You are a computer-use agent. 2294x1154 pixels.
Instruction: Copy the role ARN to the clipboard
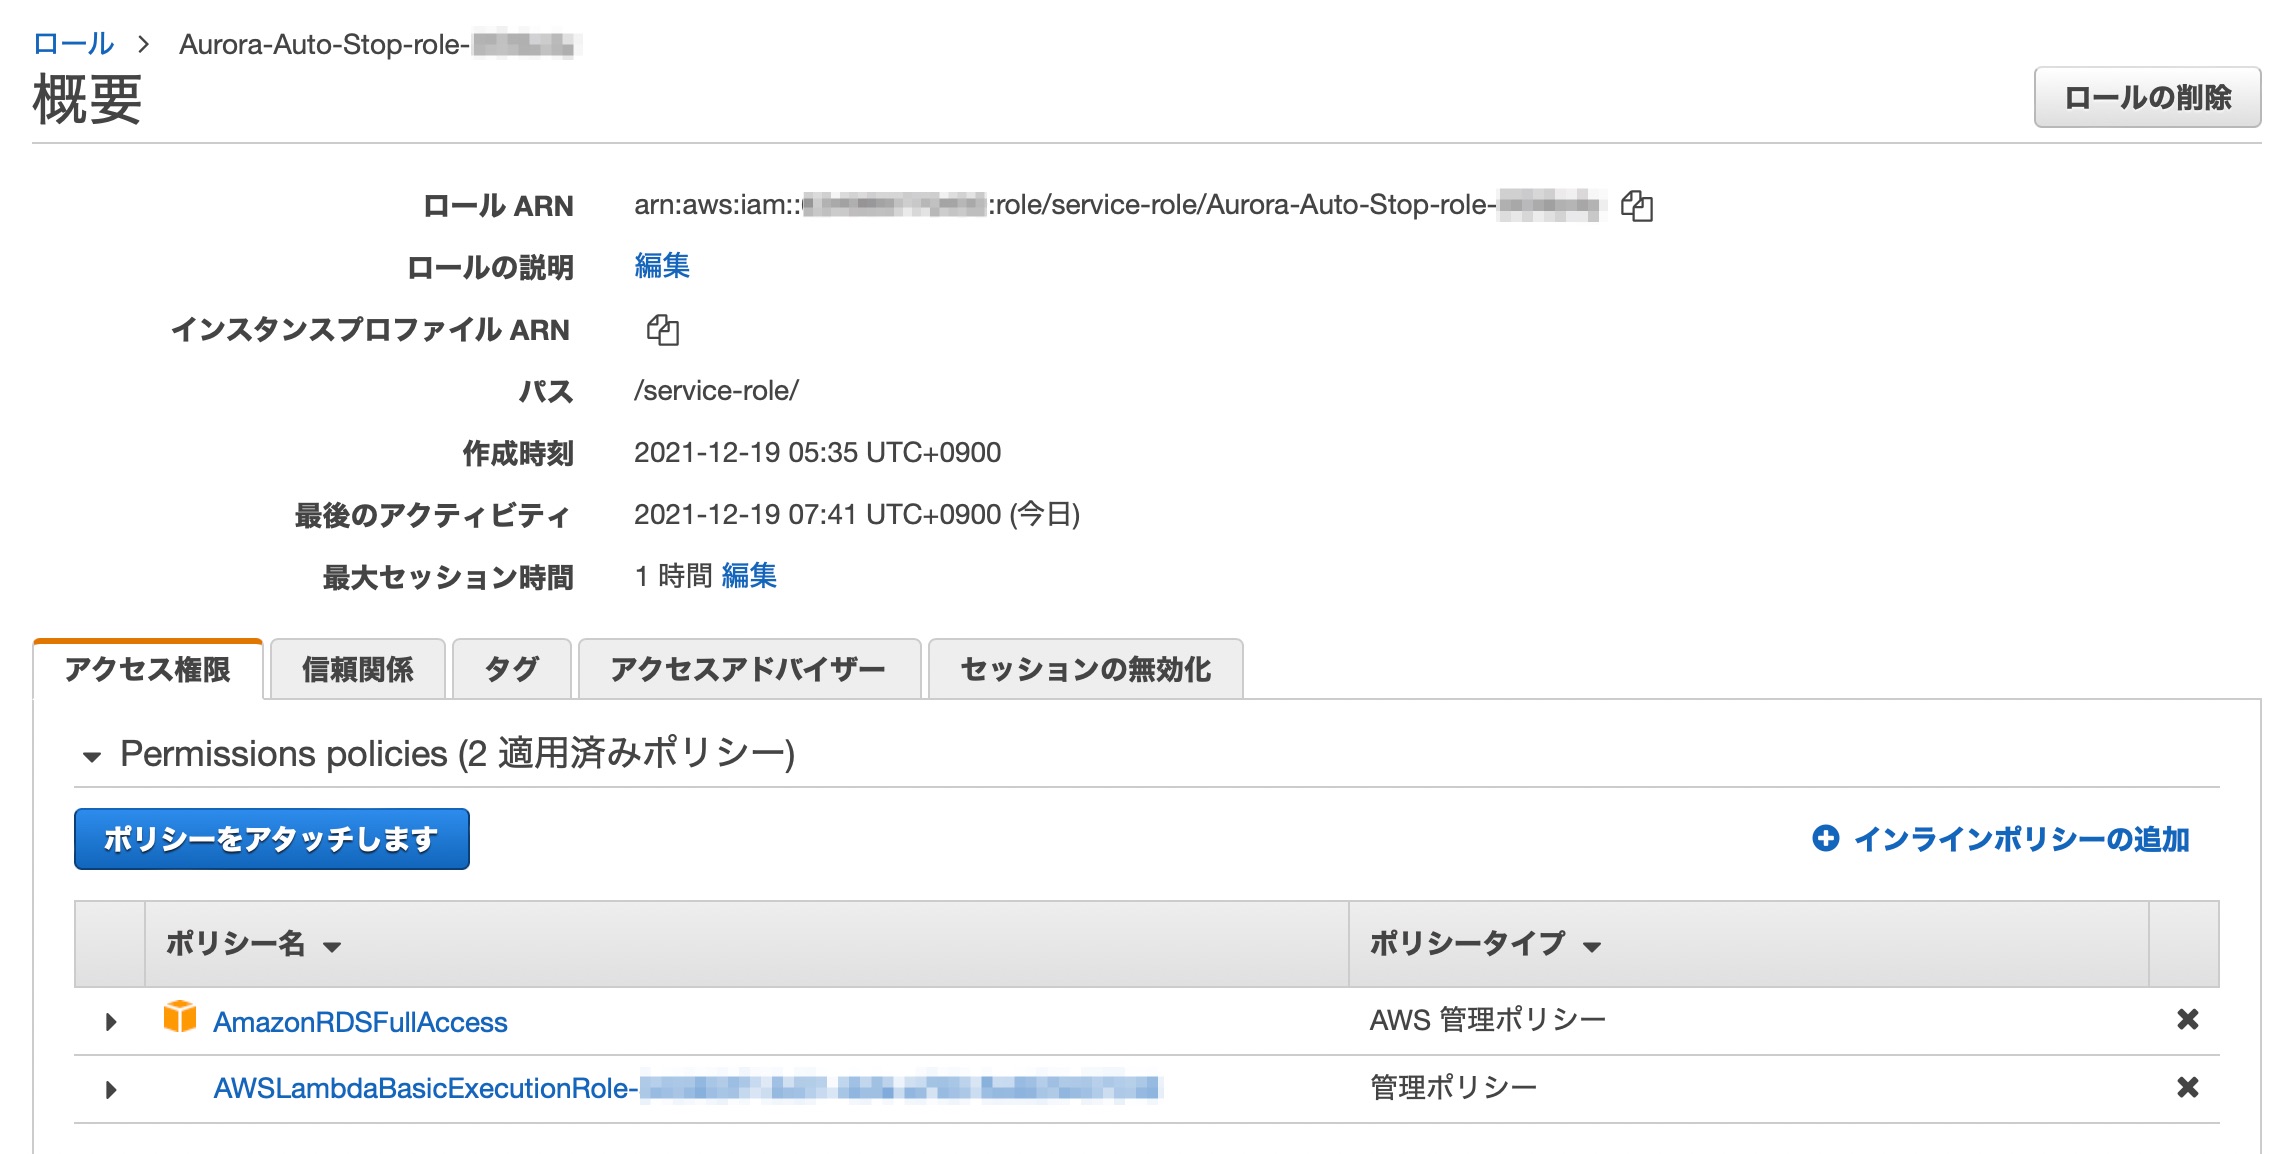point(1636,206)
